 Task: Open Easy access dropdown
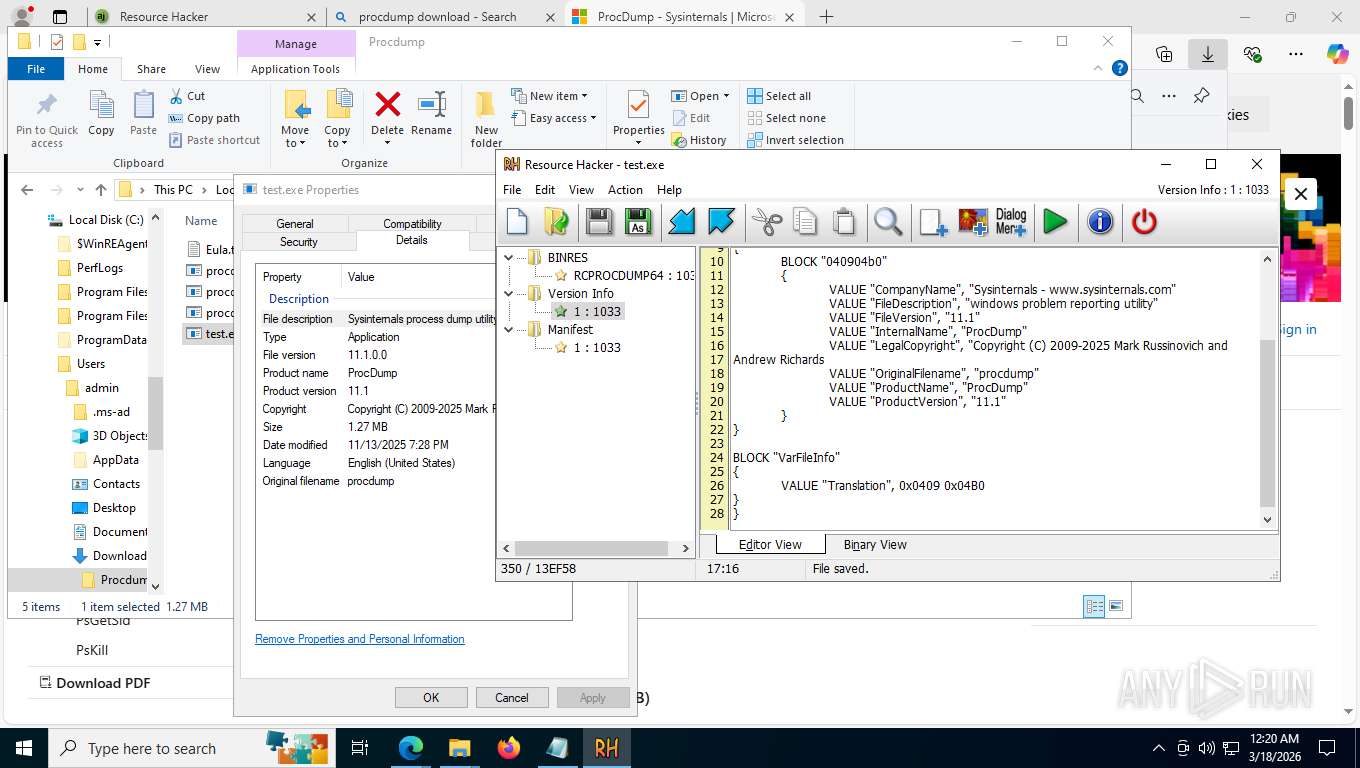click(553, 118)
